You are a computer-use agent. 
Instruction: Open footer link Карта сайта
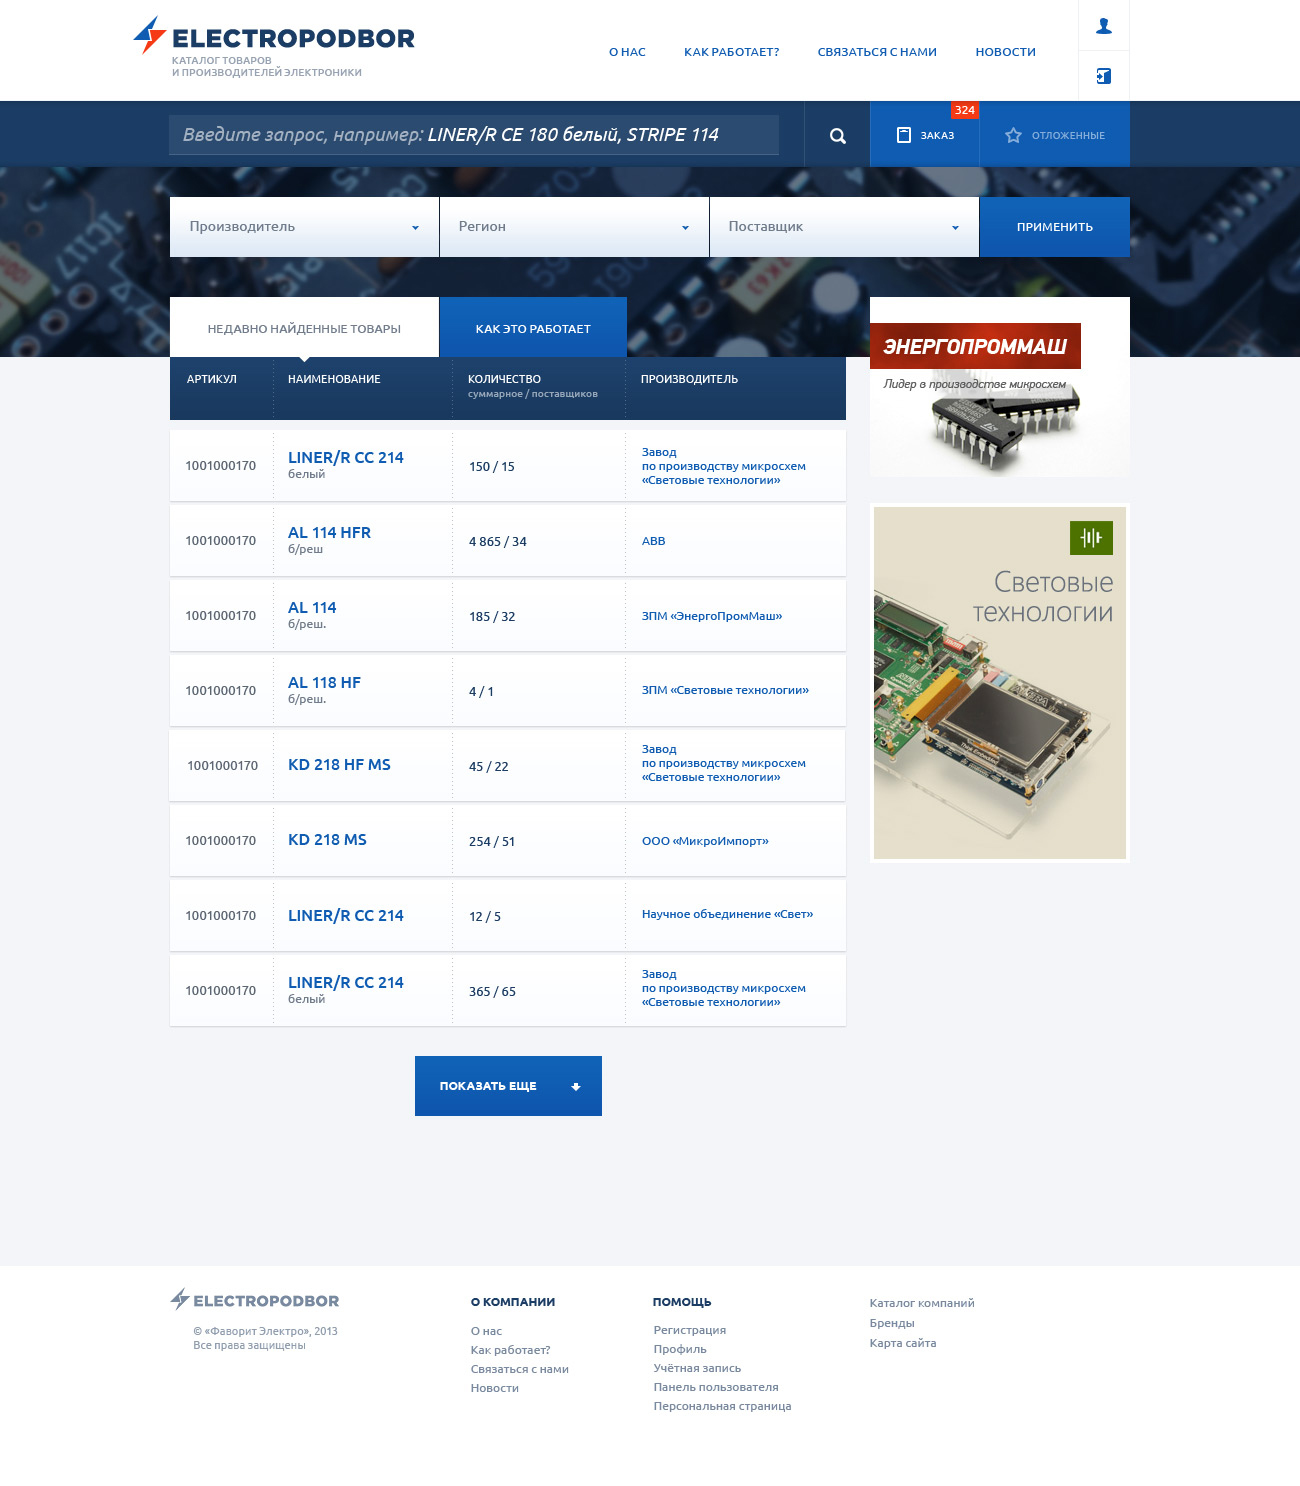click(x=903, y=1343)
